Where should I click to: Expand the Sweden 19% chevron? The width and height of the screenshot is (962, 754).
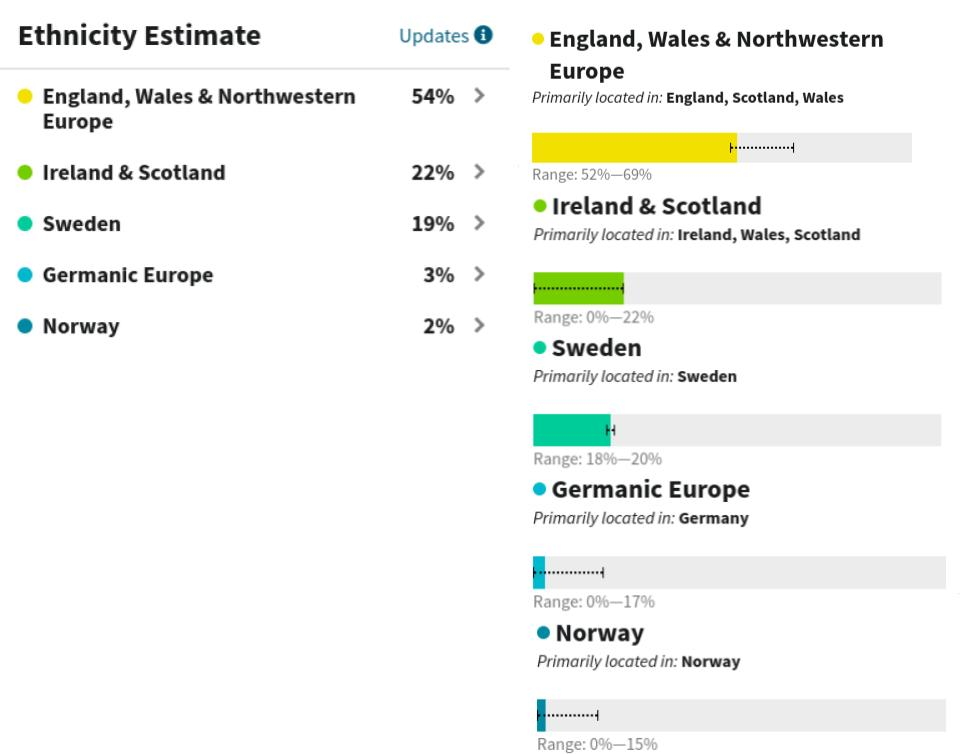(480, 223)
